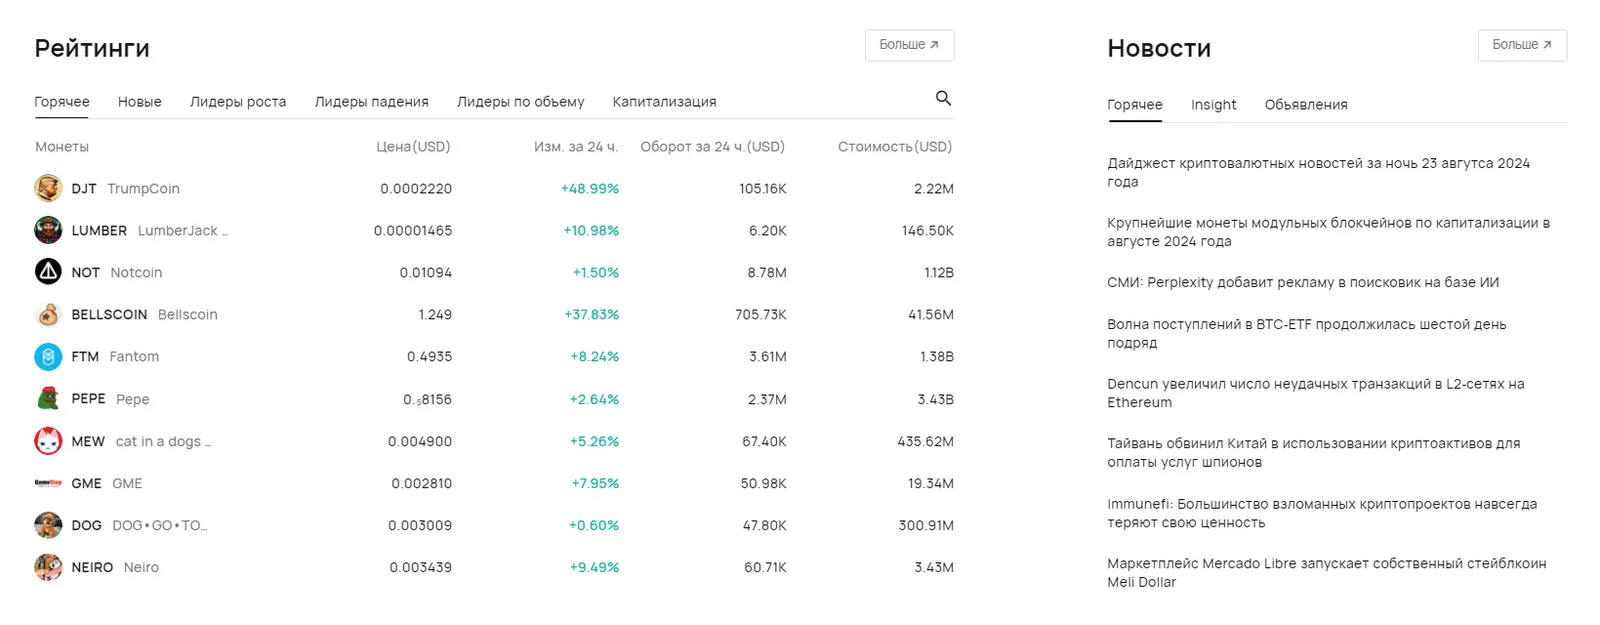Click the Больше button in Новости
Screen dimensions: 1600x625
point(1522,45)
